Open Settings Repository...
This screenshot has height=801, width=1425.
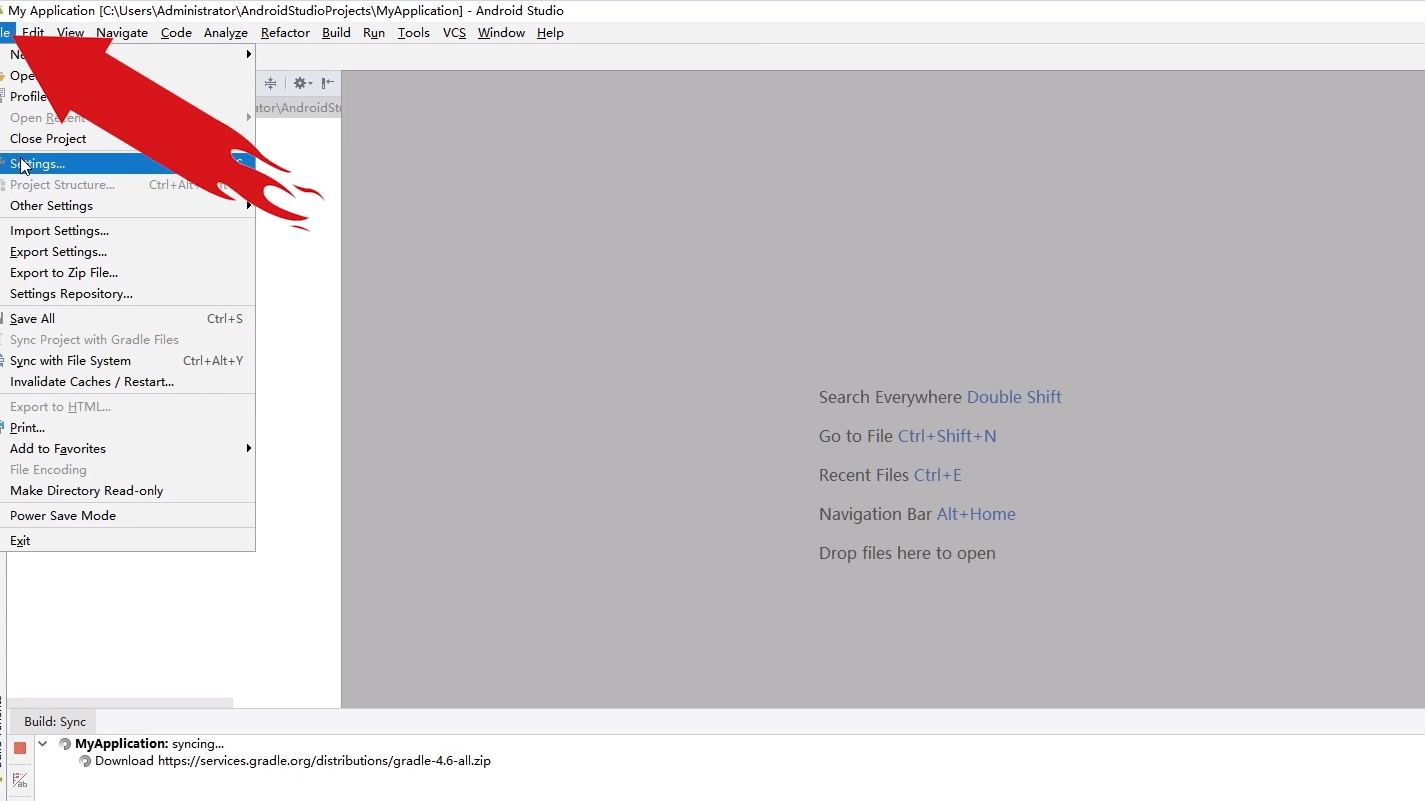tap(128, 294)
